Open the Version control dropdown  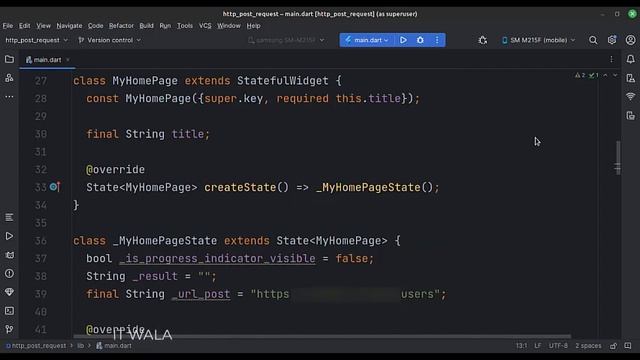pos(109,40)
